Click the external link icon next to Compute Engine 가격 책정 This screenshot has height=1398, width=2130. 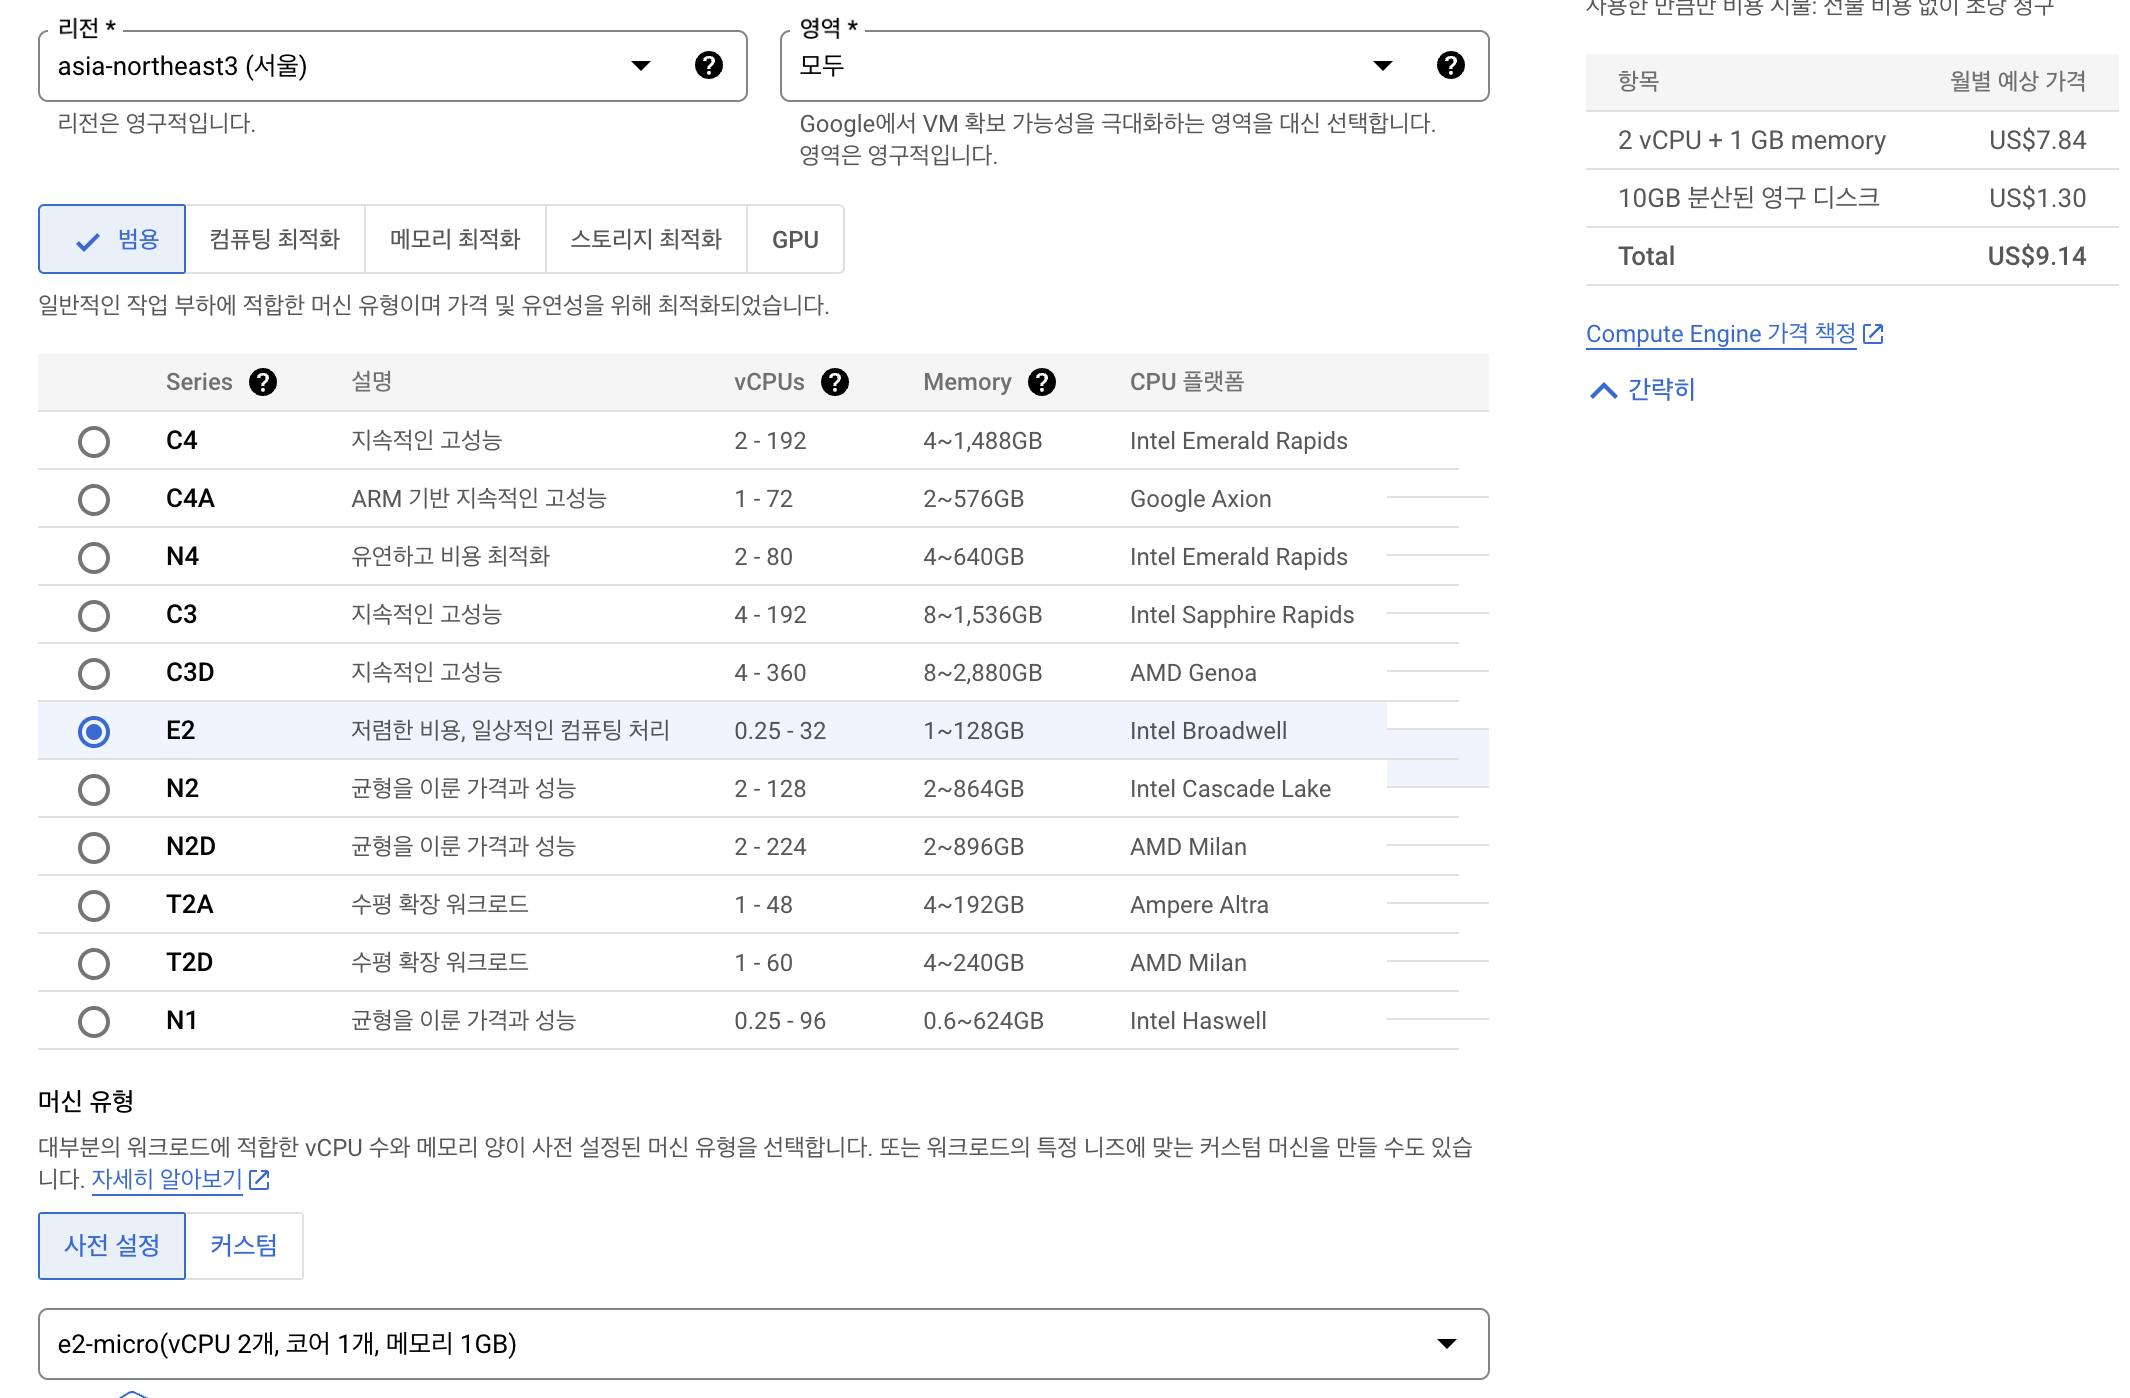(1873, 334)
